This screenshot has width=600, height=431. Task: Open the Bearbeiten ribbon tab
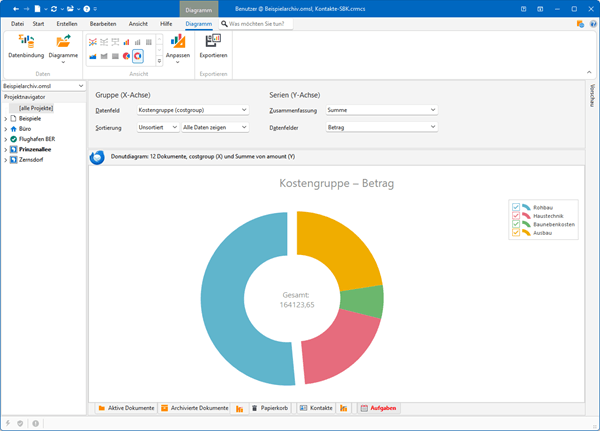tap(103, 24)
